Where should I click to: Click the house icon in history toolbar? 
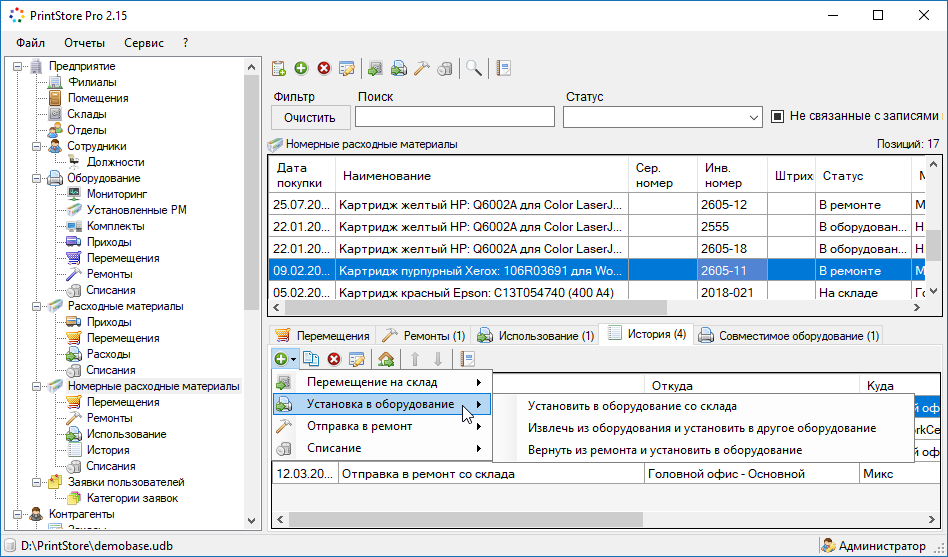pos(385,359)
